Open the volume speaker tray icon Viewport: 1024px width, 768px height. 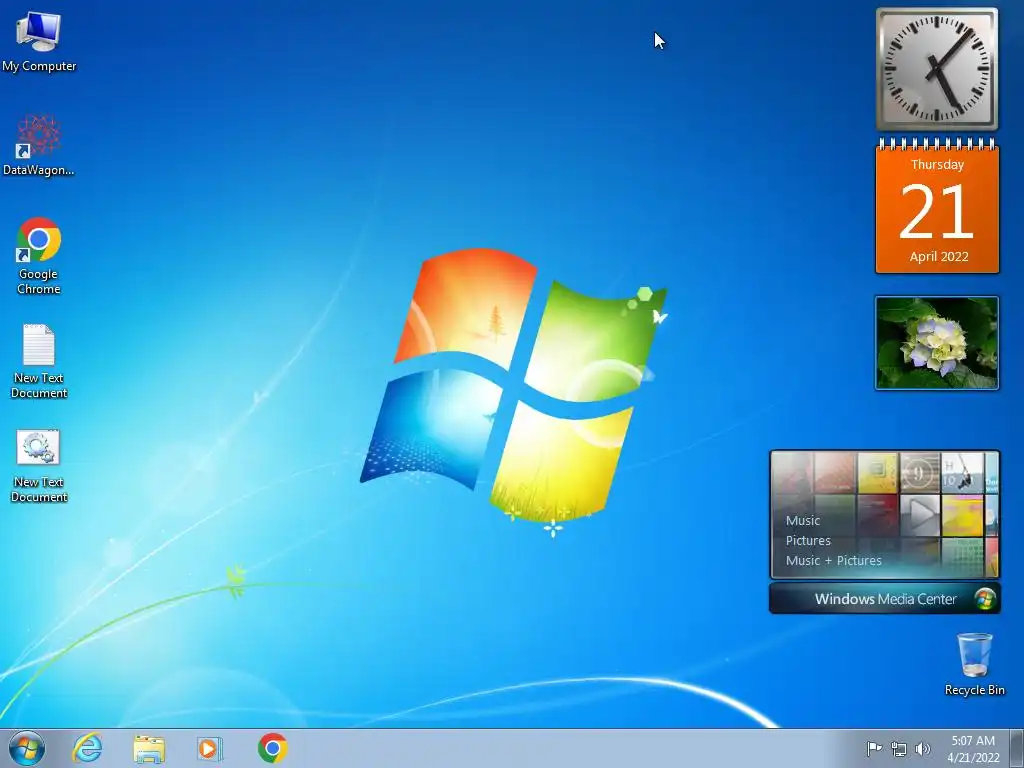pyautogui.click(x=923, y=749)
